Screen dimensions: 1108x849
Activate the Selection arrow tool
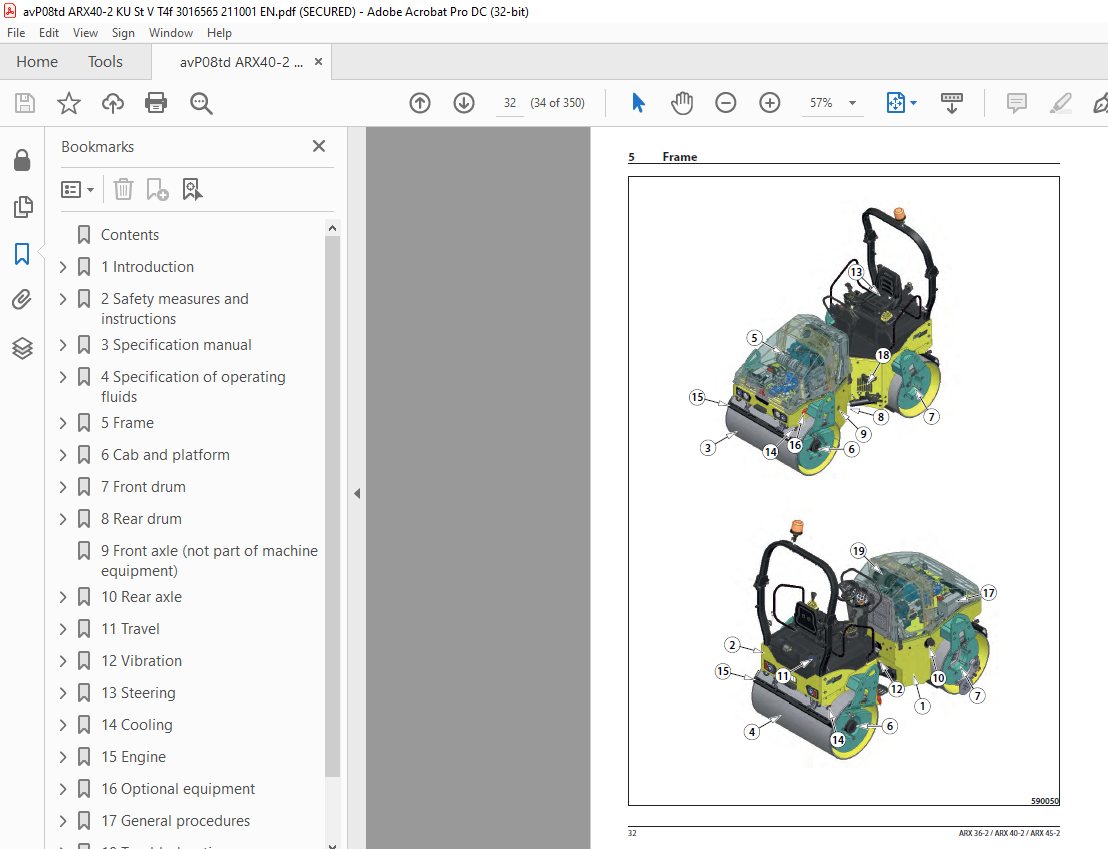[638, 103]
